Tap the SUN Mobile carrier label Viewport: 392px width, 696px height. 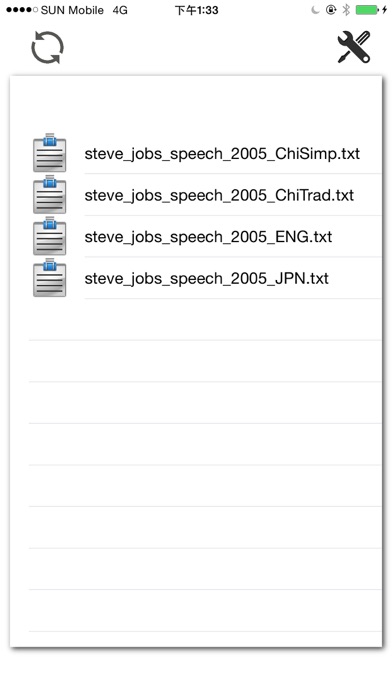point(72,10)
